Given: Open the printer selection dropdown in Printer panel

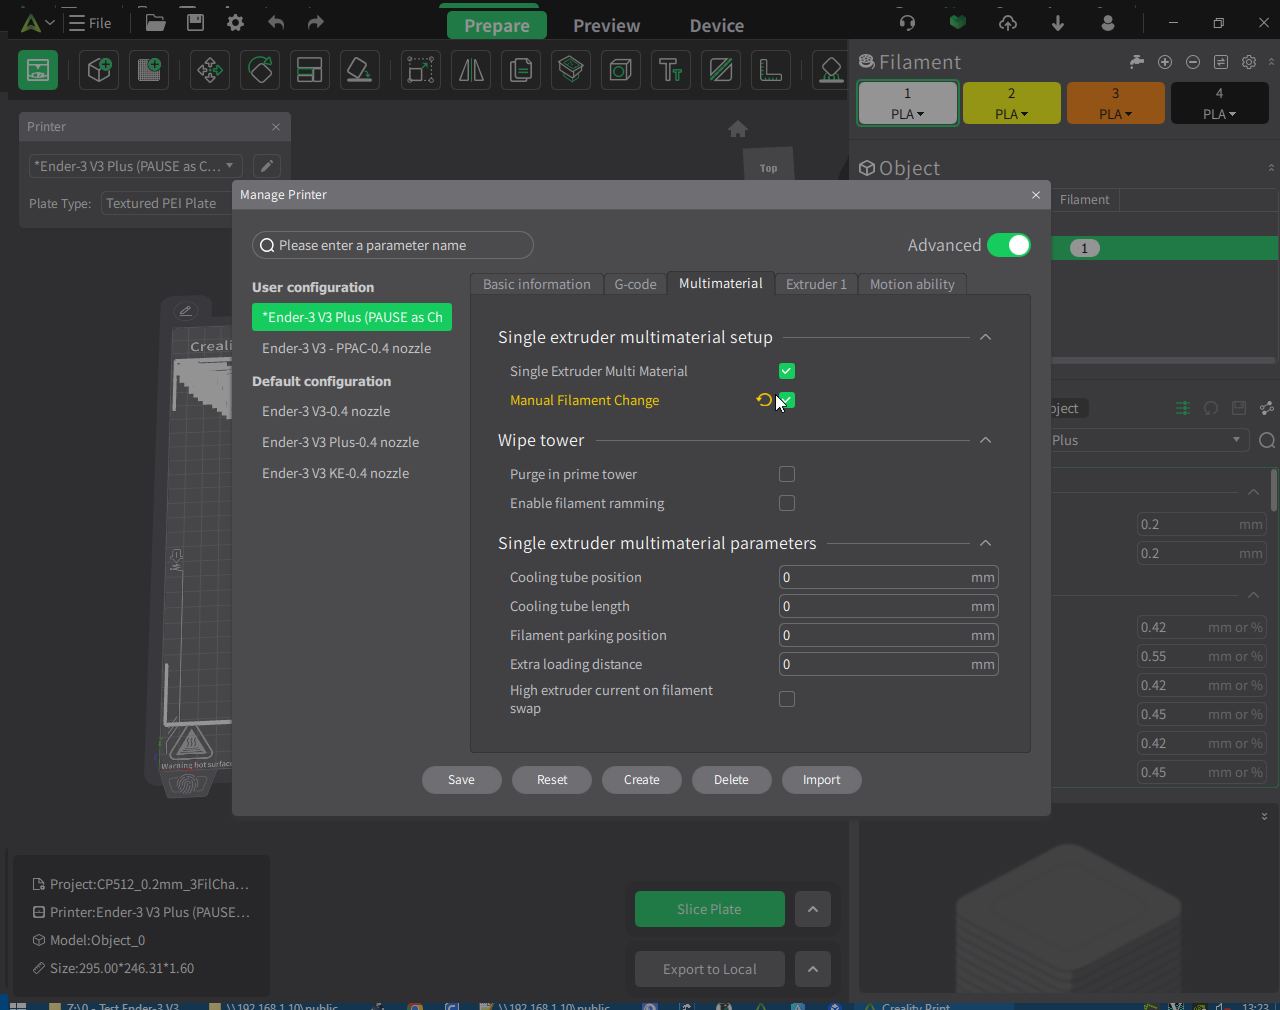Looking at the screenshot, I should 134,166.
